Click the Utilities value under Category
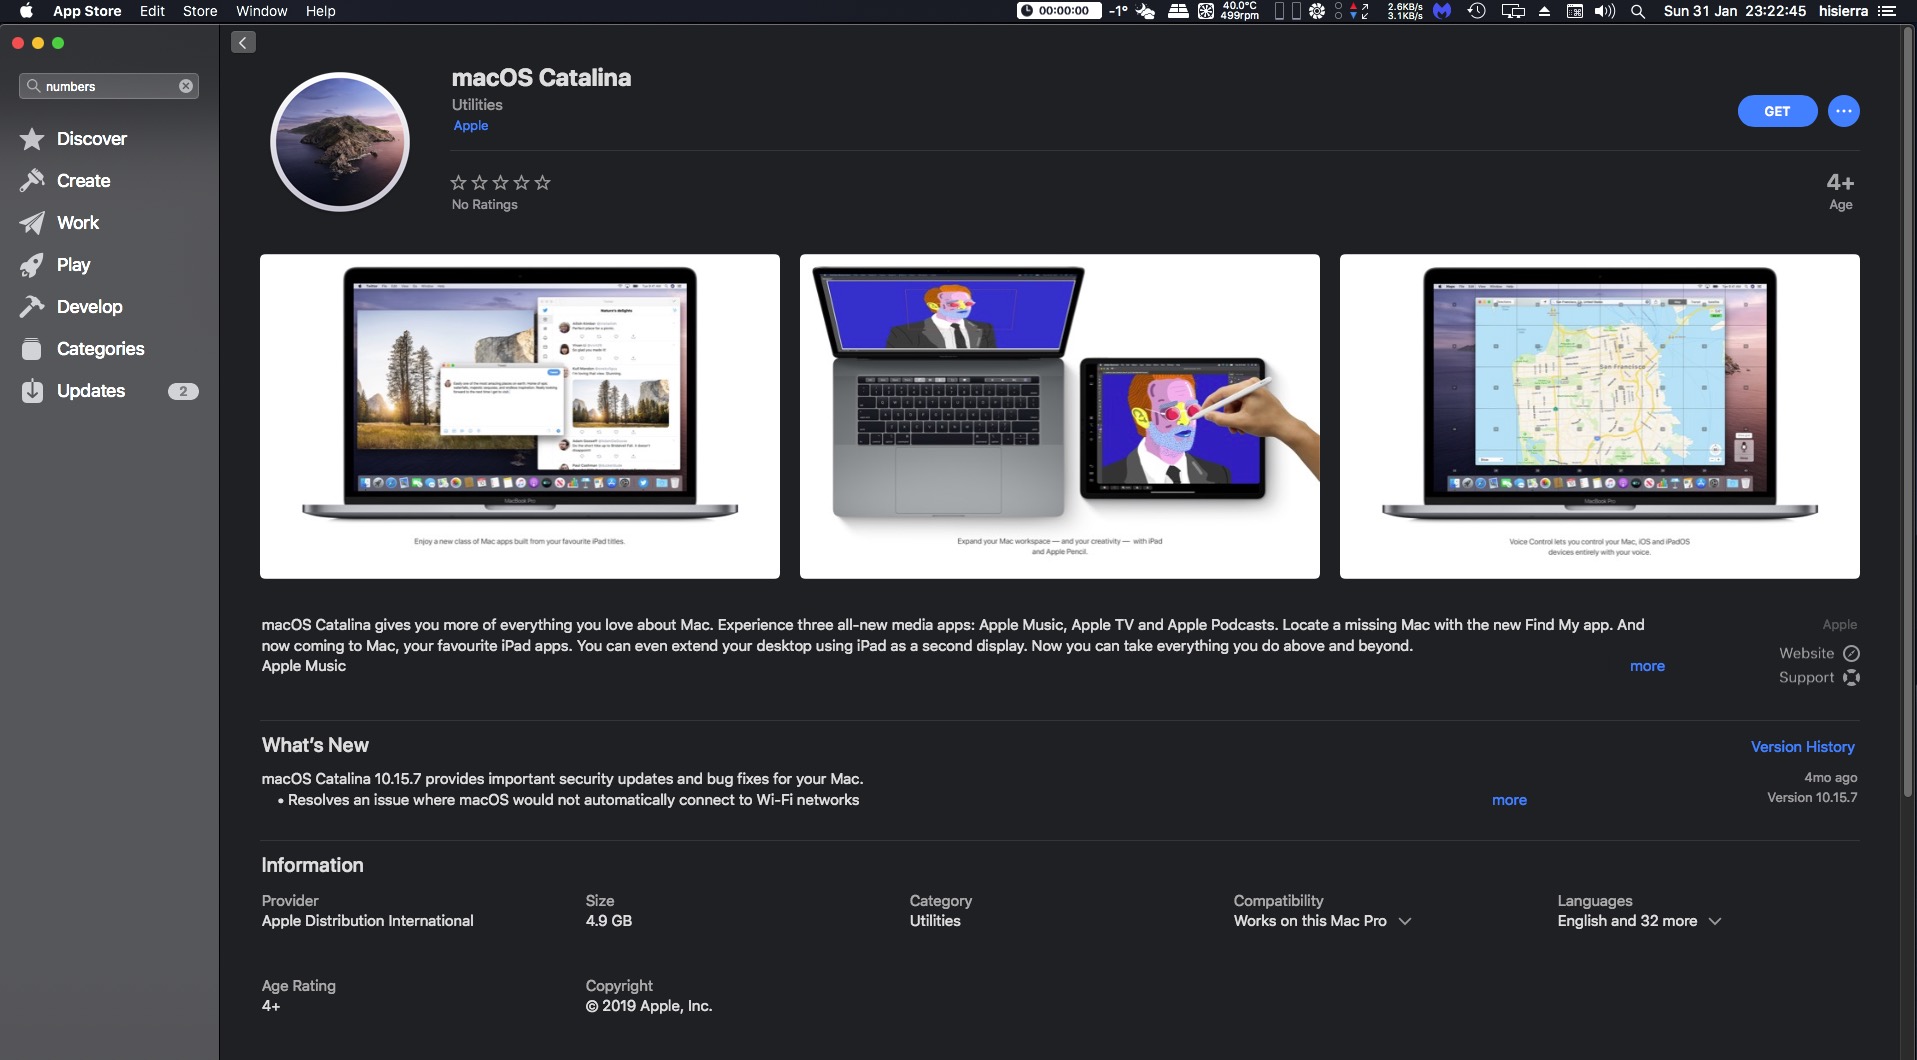This screenshot has height=1060, width=1917. point(935,921)
